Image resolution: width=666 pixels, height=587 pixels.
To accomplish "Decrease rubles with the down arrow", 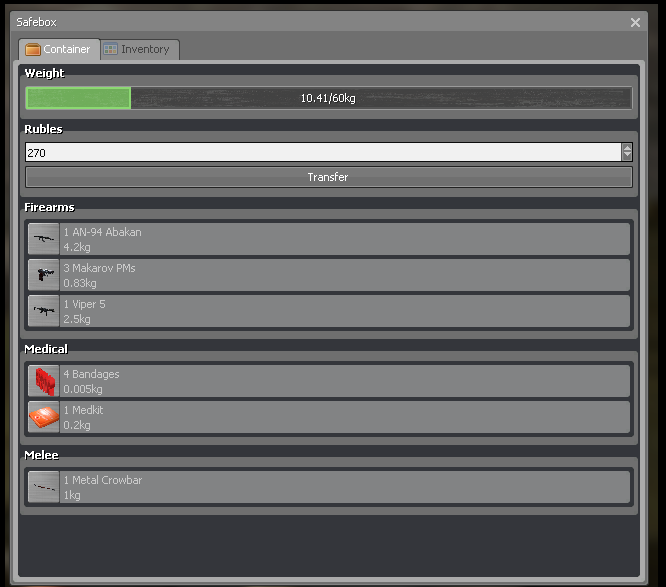I will click(x=627, y=156).
